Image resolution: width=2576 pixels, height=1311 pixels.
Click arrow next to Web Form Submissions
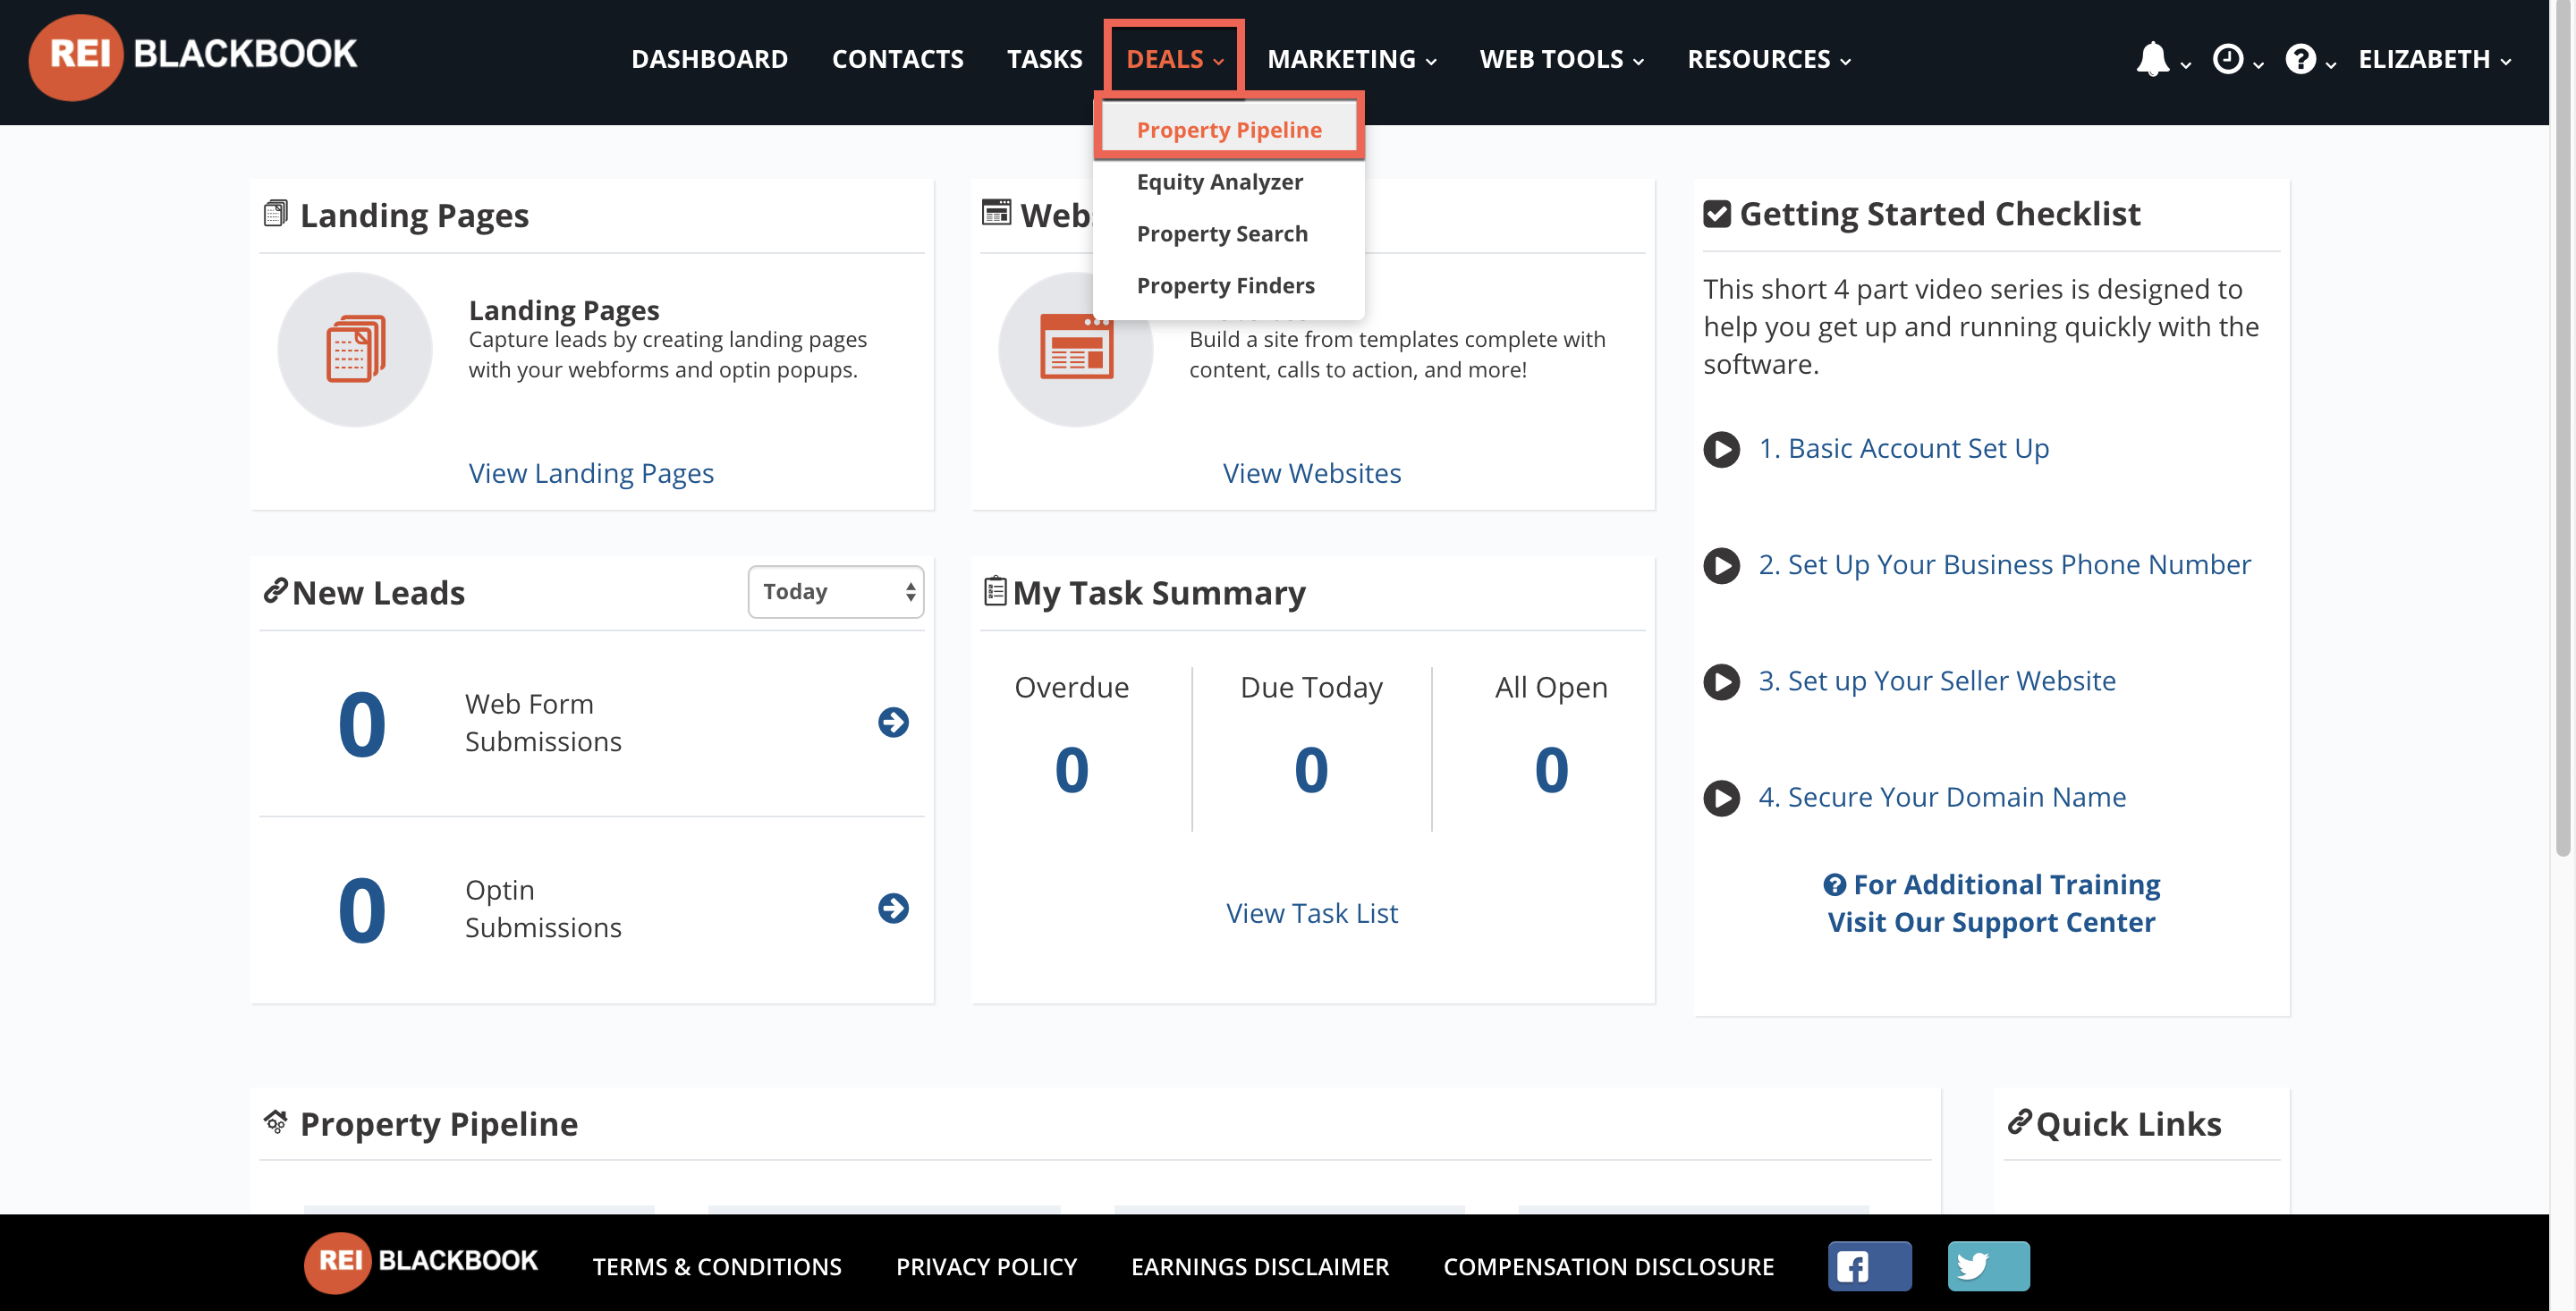[893, 722]
